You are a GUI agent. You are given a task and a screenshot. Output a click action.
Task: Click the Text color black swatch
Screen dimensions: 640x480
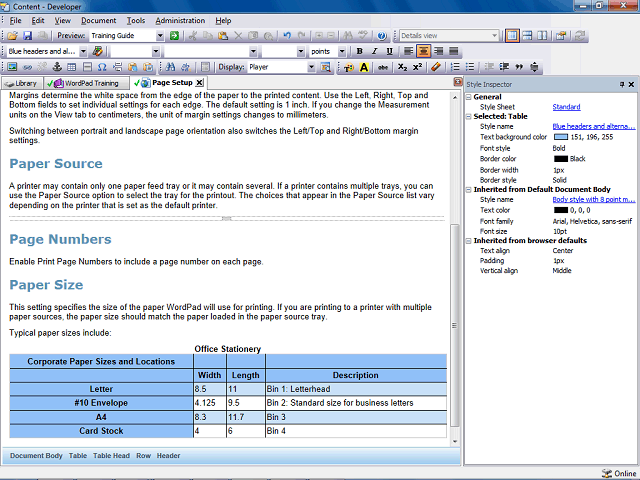(x=561, y=210)
